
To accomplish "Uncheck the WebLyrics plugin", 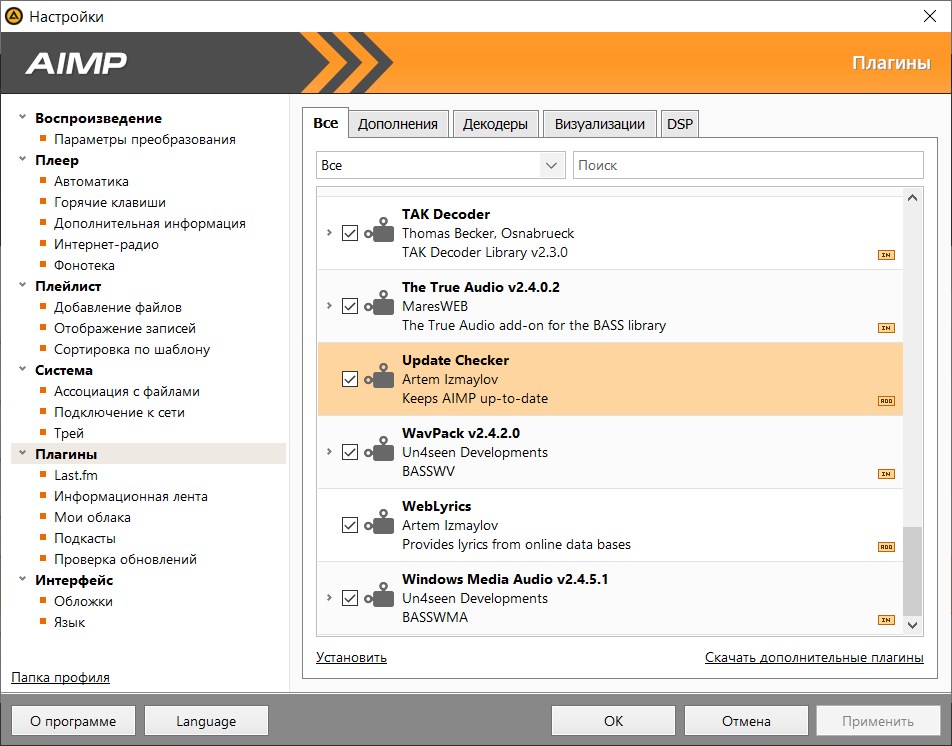I will point(350,525).
